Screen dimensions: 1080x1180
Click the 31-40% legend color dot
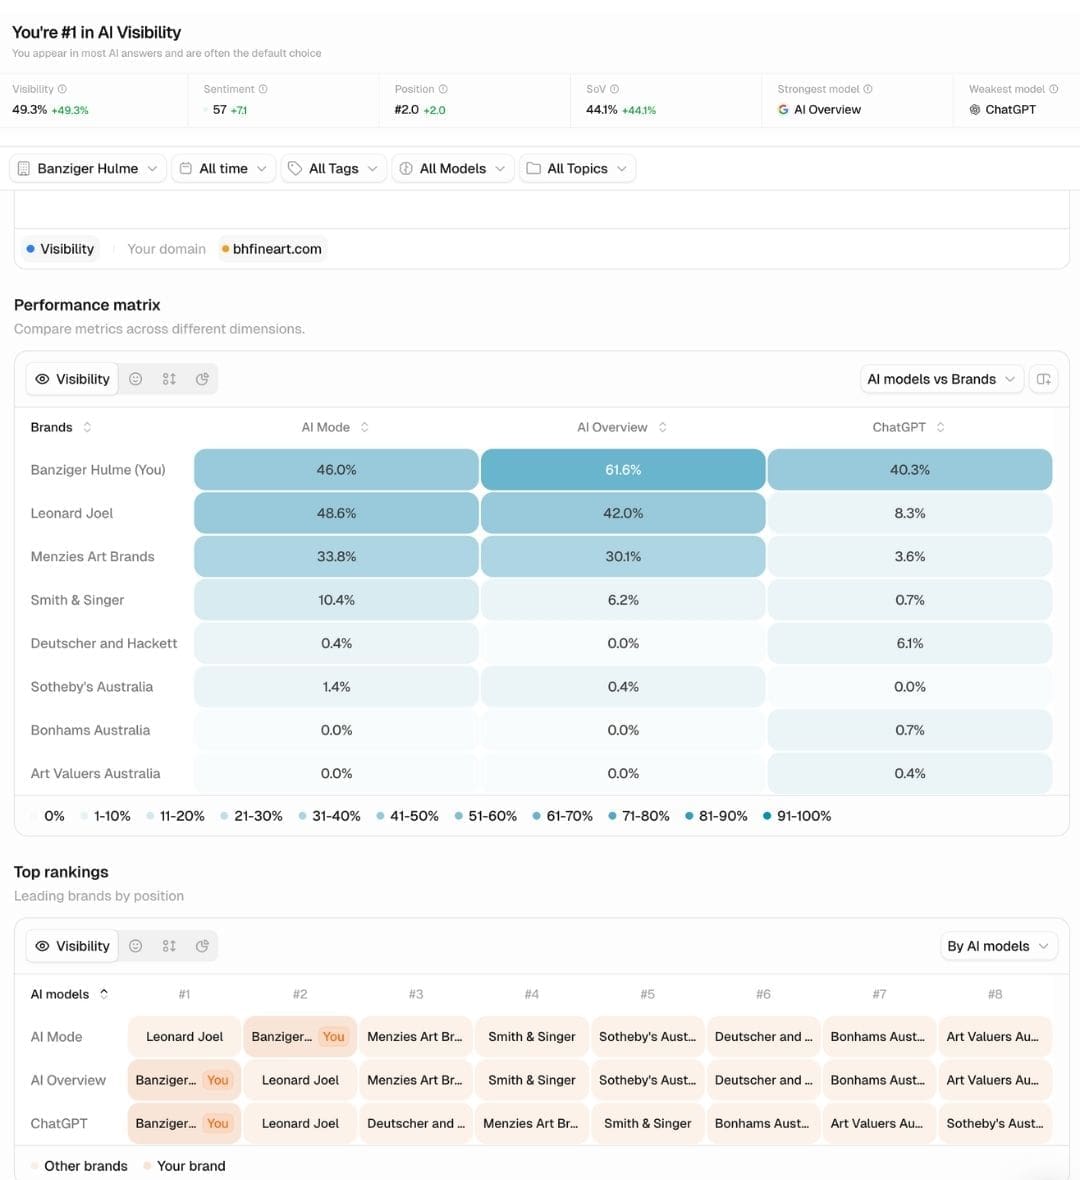tap(302, 817)
